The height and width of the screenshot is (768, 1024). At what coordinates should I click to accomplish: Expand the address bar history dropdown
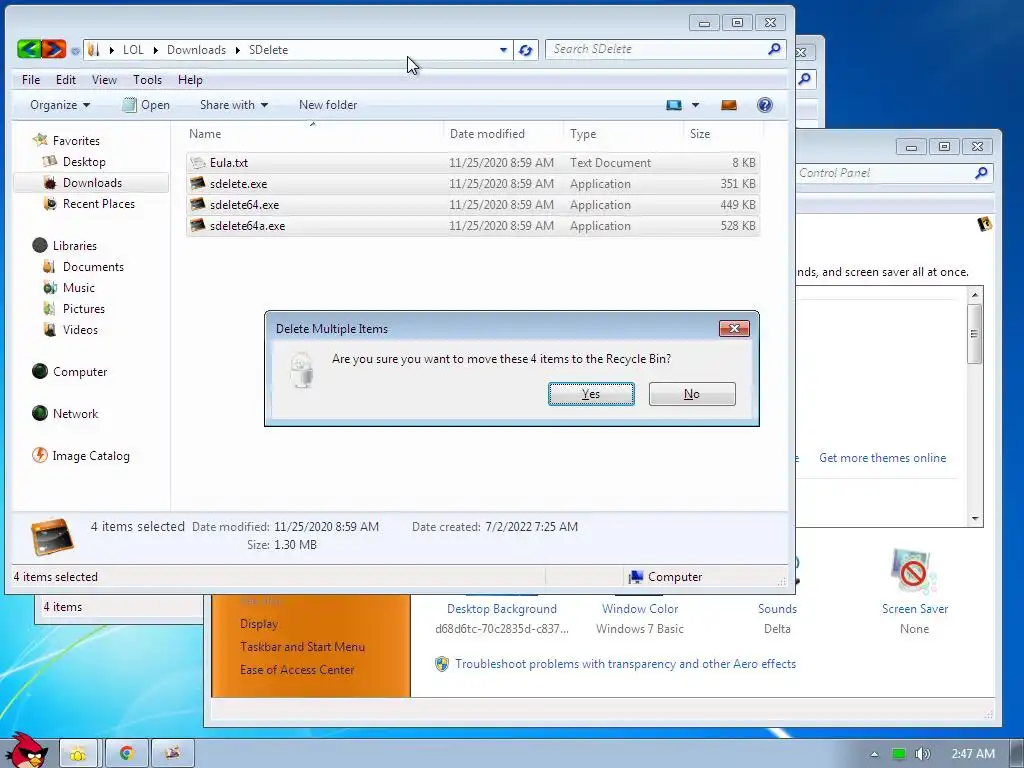(503, 50)
